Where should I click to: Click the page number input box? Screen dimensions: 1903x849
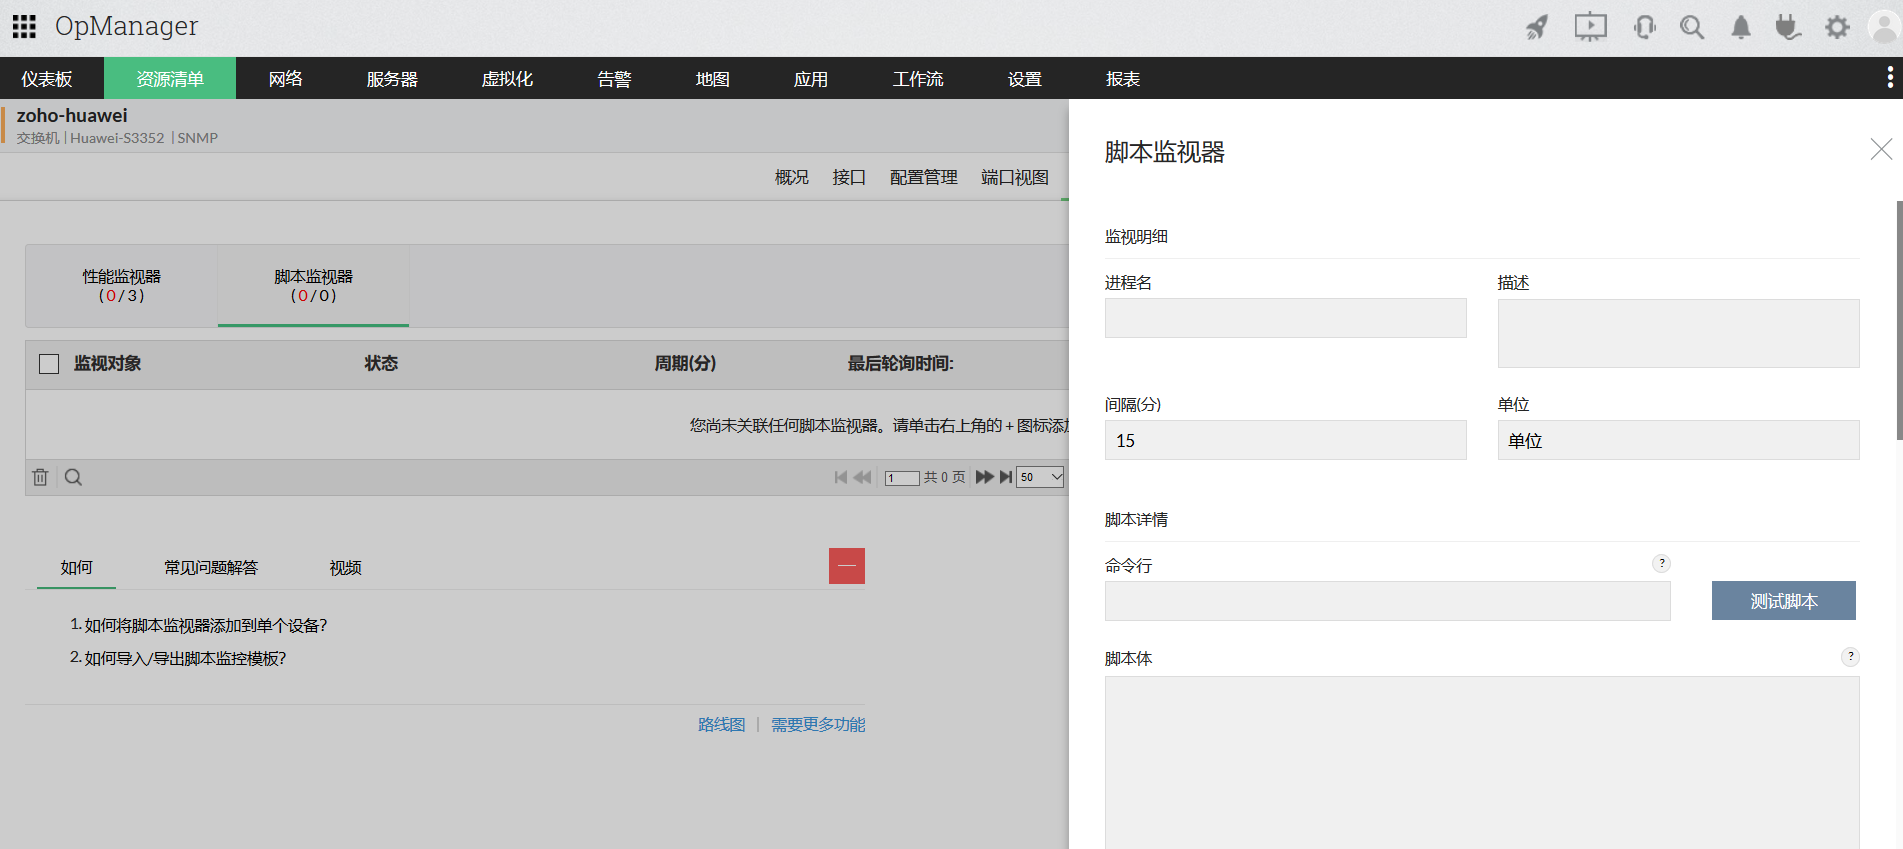tap(902, 478)
